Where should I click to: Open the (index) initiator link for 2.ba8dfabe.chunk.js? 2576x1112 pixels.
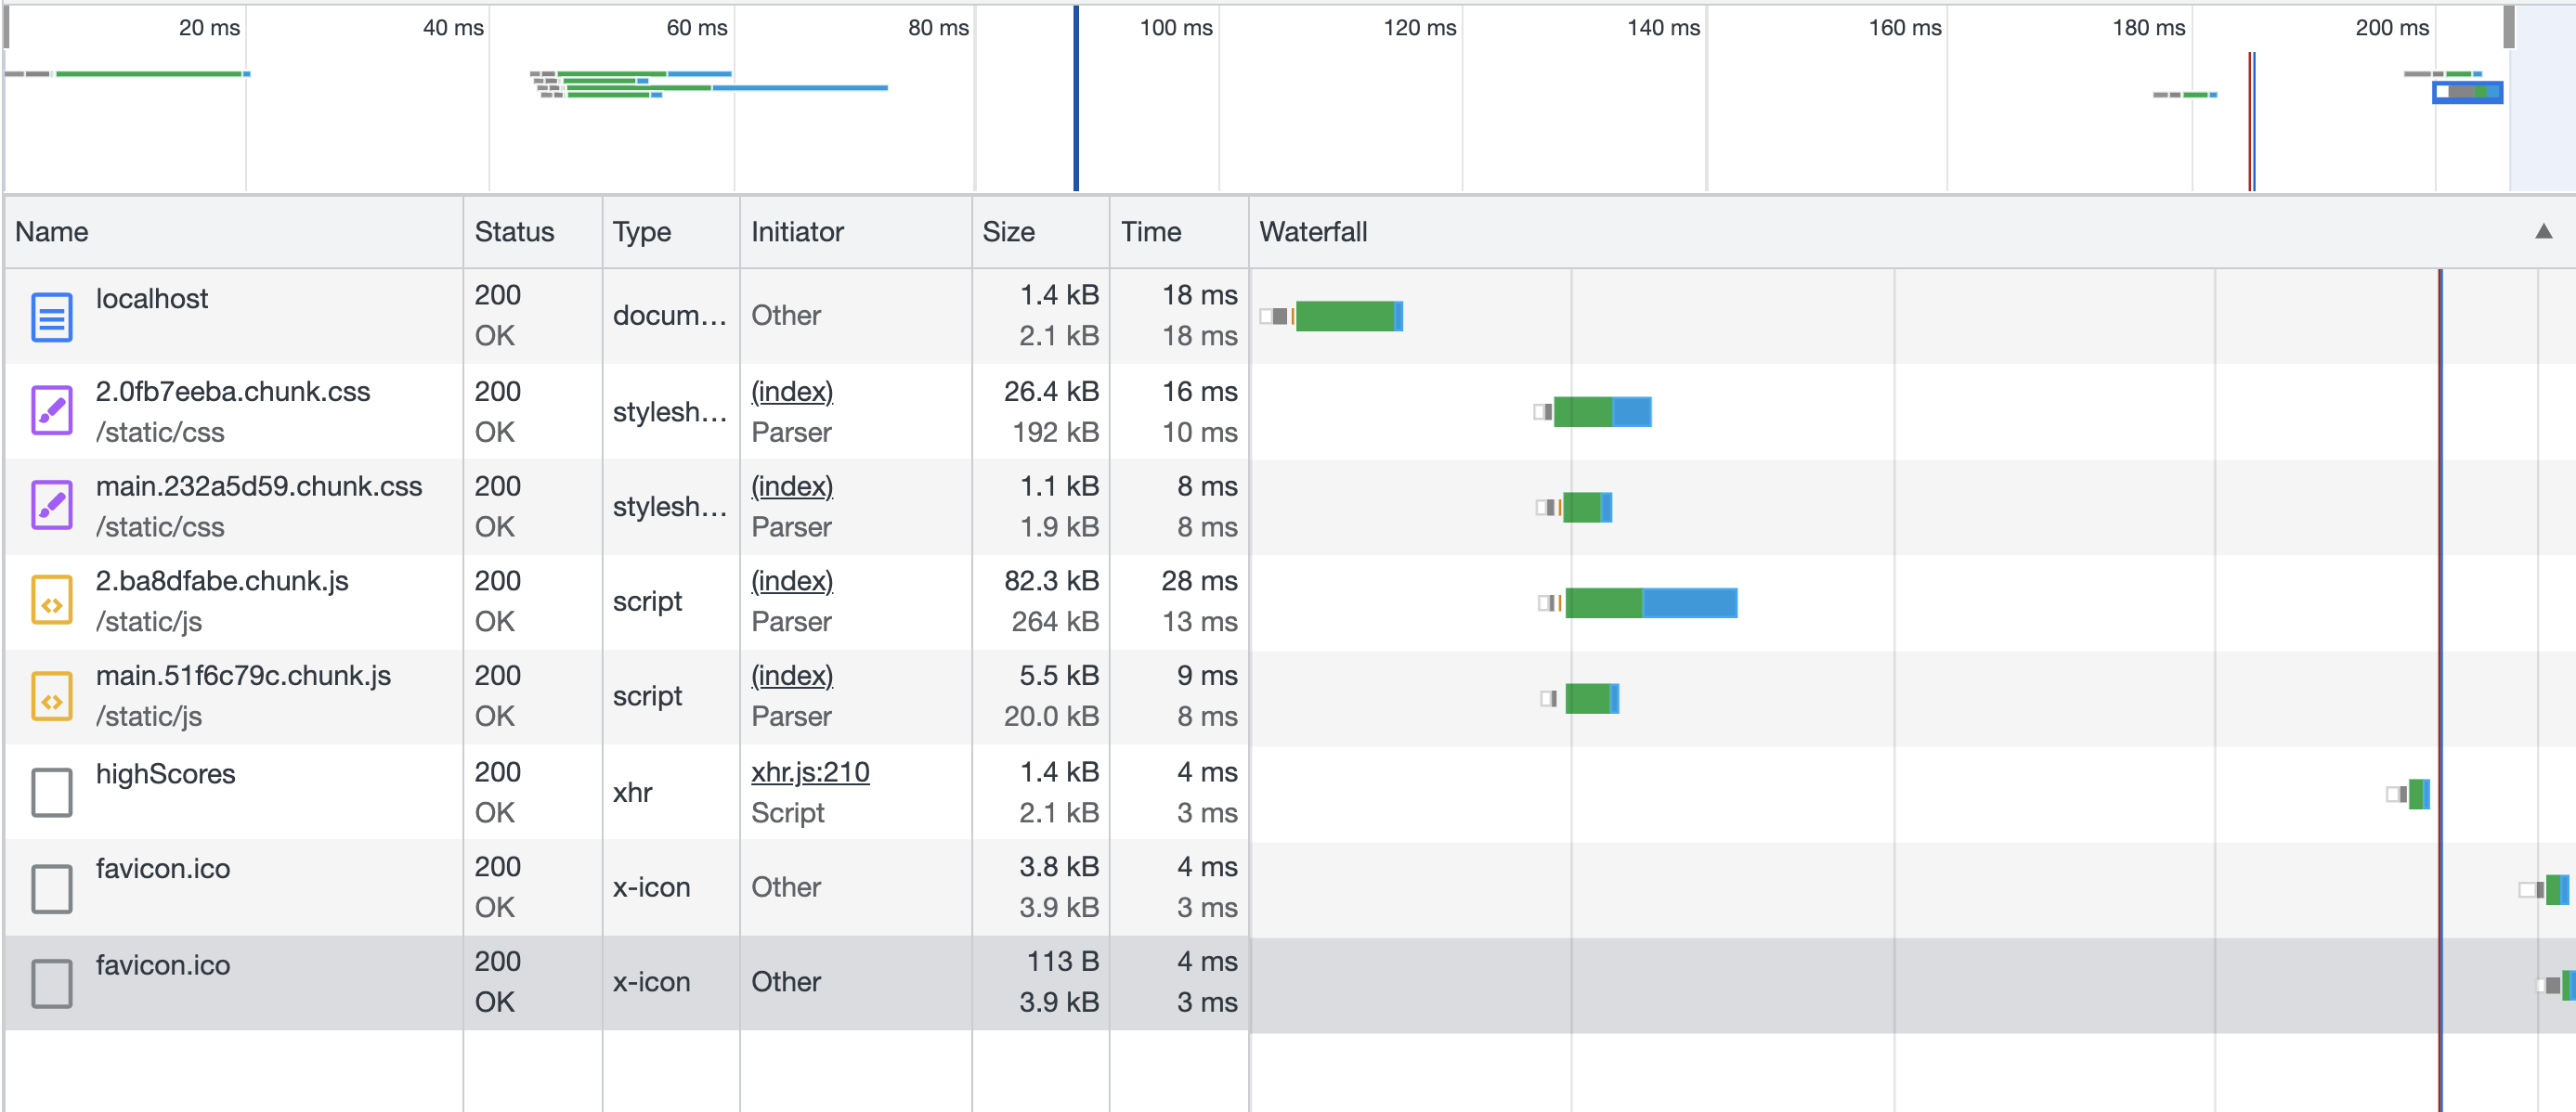[791, 581]
